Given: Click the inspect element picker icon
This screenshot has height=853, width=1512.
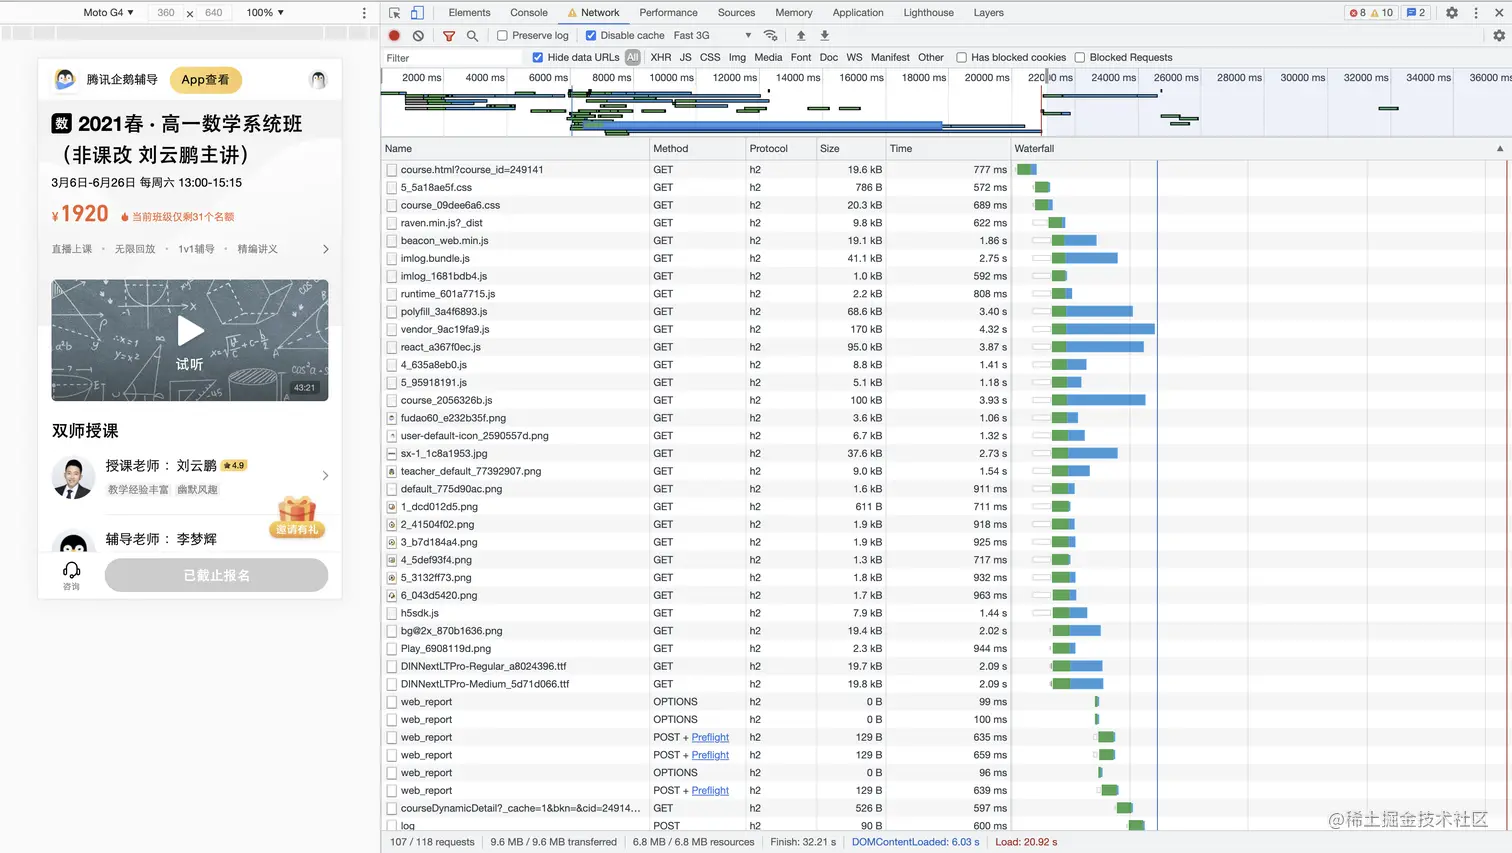Looking at the screenshot, I should 395,13.
